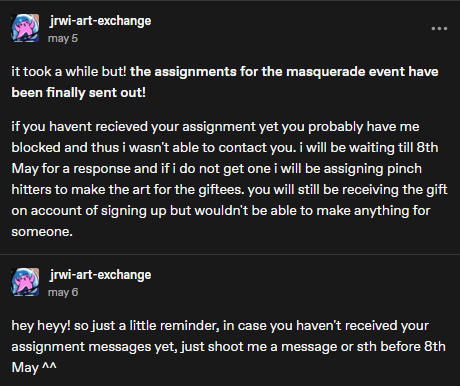460x386 pixels.
Task: Click the bold words "been finally sent out!"
Action: 79,93
